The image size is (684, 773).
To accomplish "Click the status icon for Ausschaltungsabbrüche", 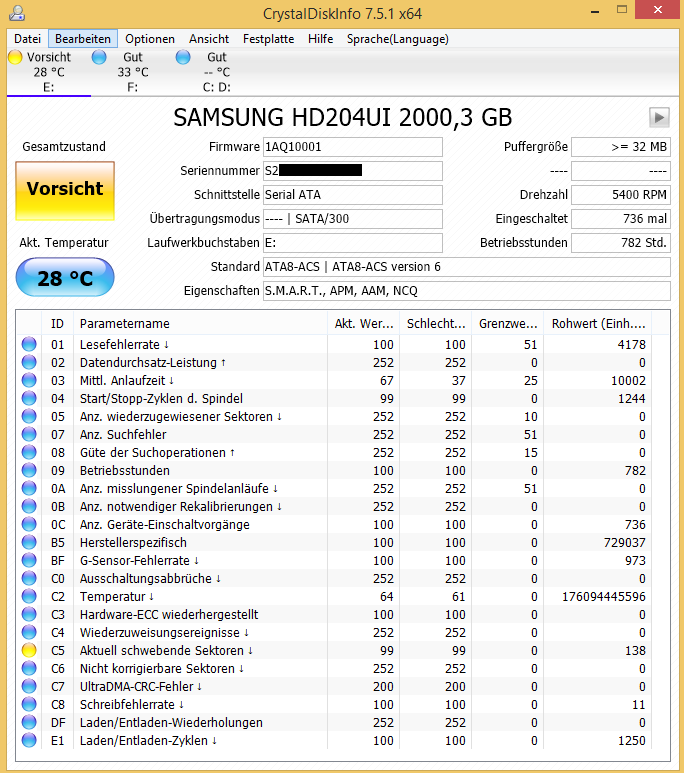I will coord(29,578).
